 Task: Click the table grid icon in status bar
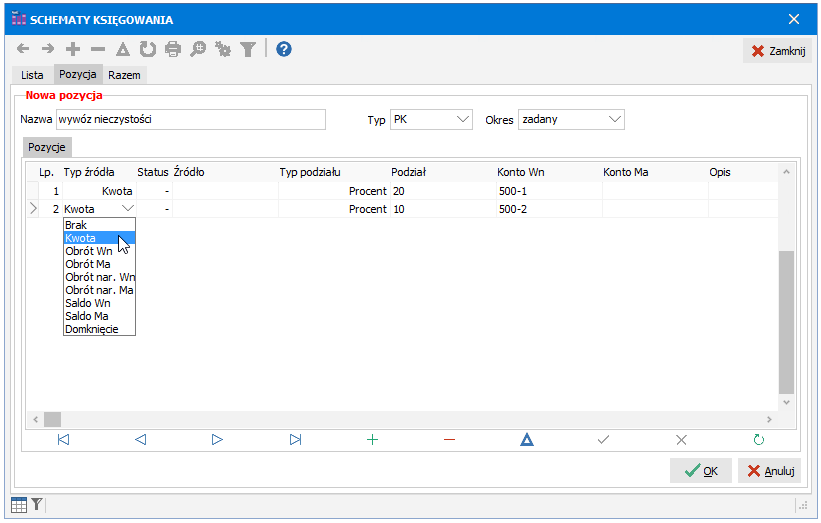click(19, 505)
